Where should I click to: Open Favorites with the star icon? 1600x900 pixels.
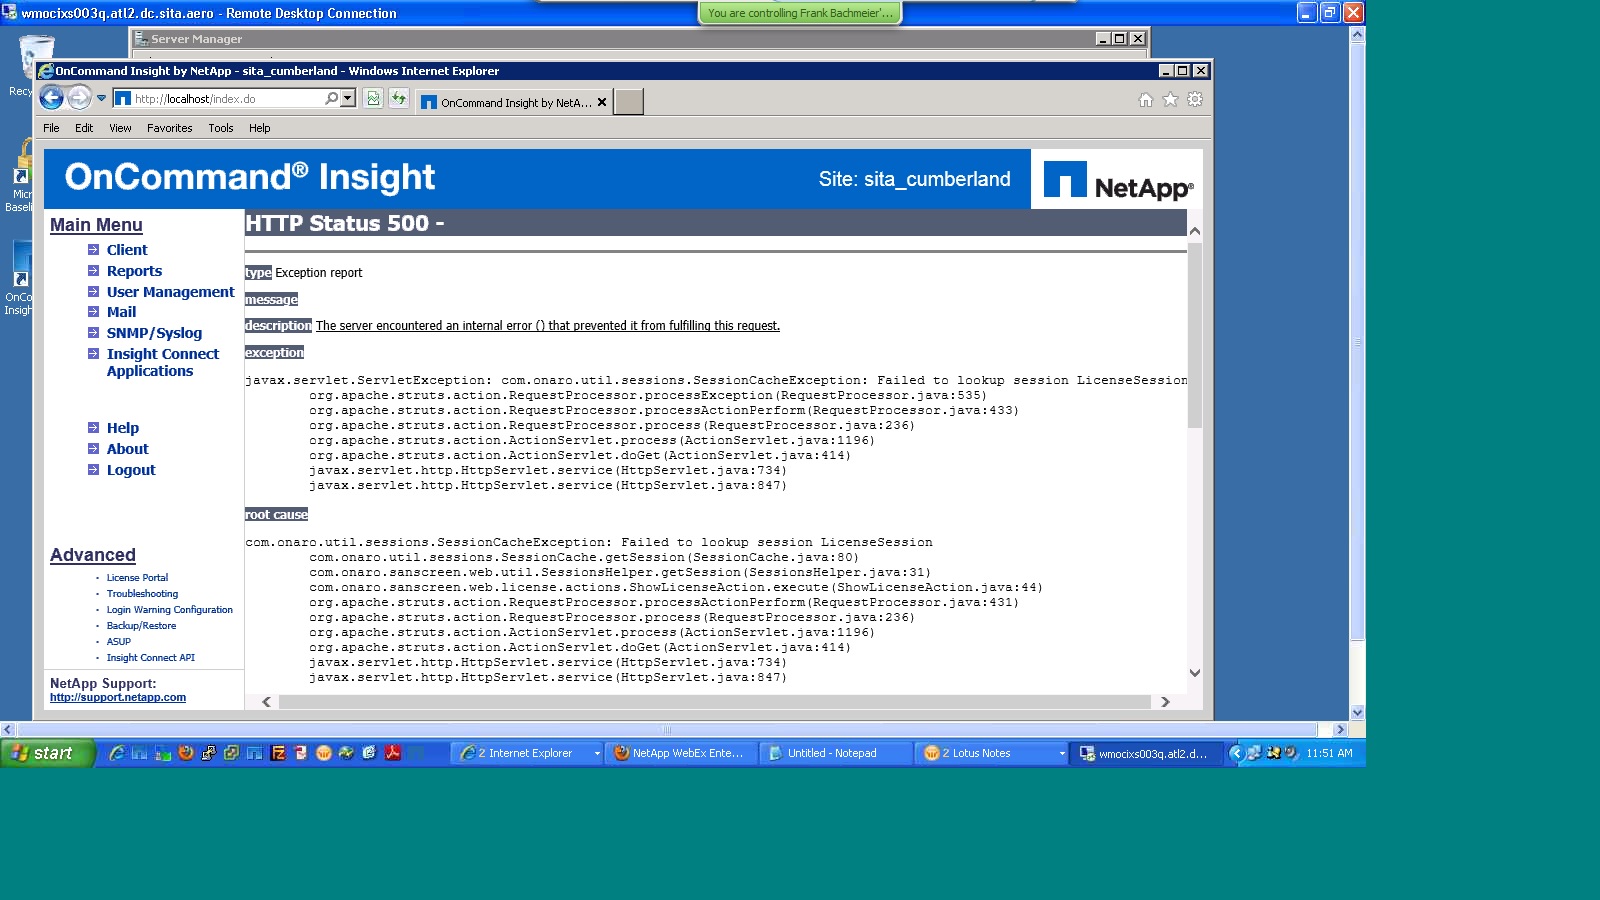(x=1170, y=99)
